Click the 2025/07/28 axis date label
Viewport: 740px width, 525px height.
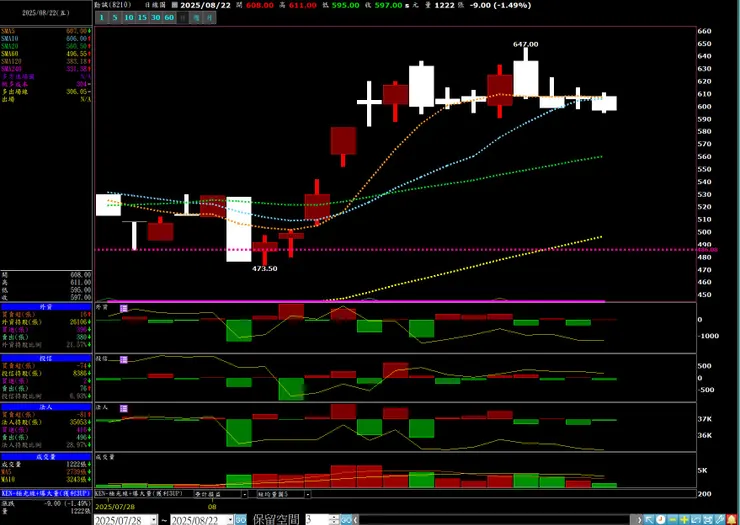tap(115, 507)
